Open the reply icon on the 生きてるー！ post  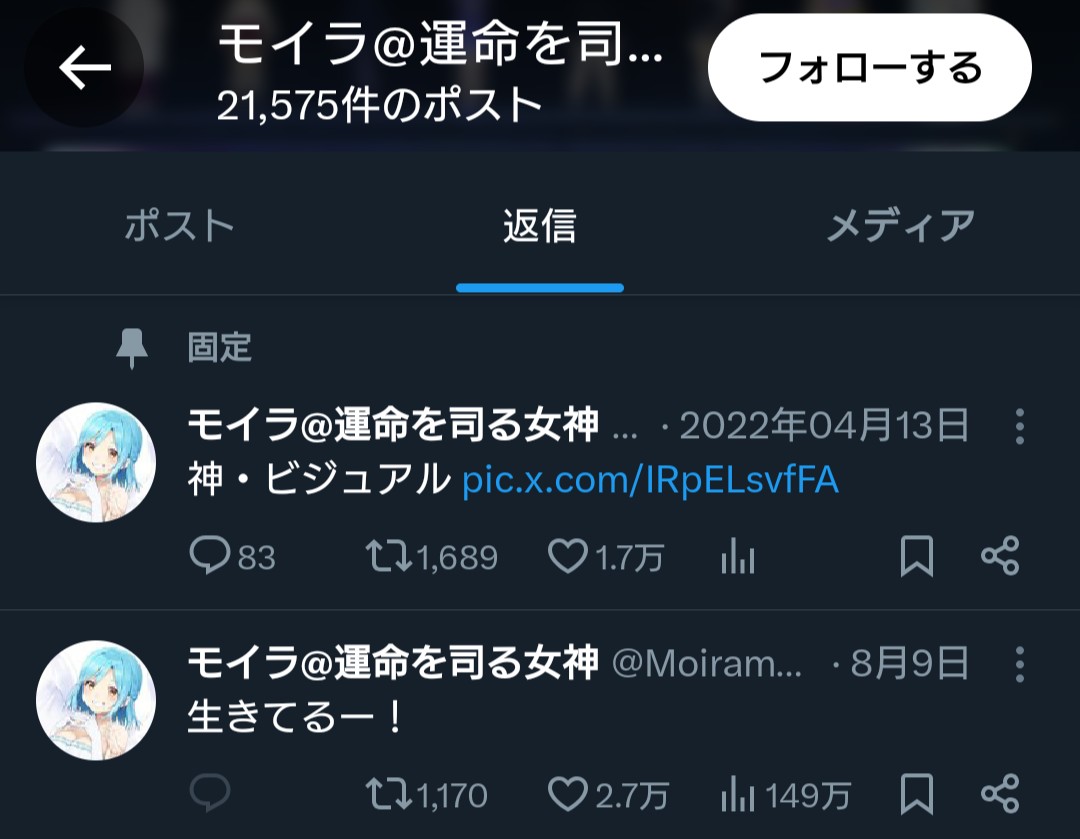pos(209,793)
